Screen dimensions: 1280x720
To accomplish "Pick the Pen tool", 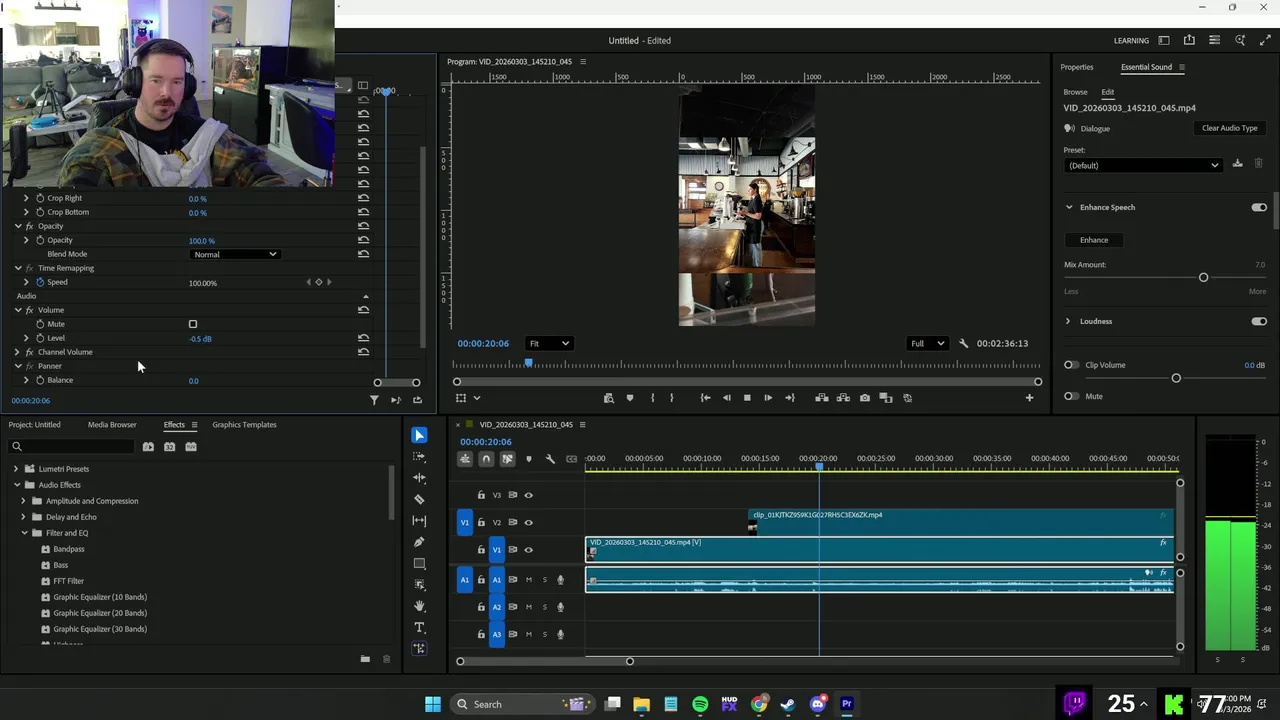I will [419, 542].
